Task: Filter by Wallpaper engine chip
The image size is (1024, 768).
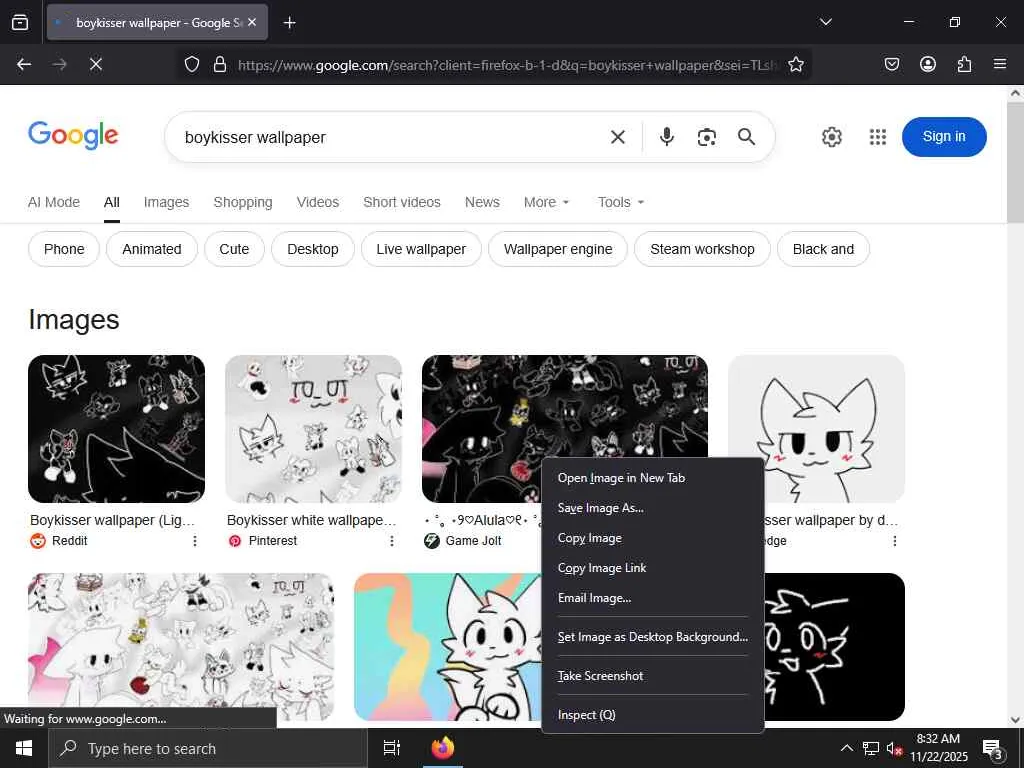Action: (x=558, y=249)
